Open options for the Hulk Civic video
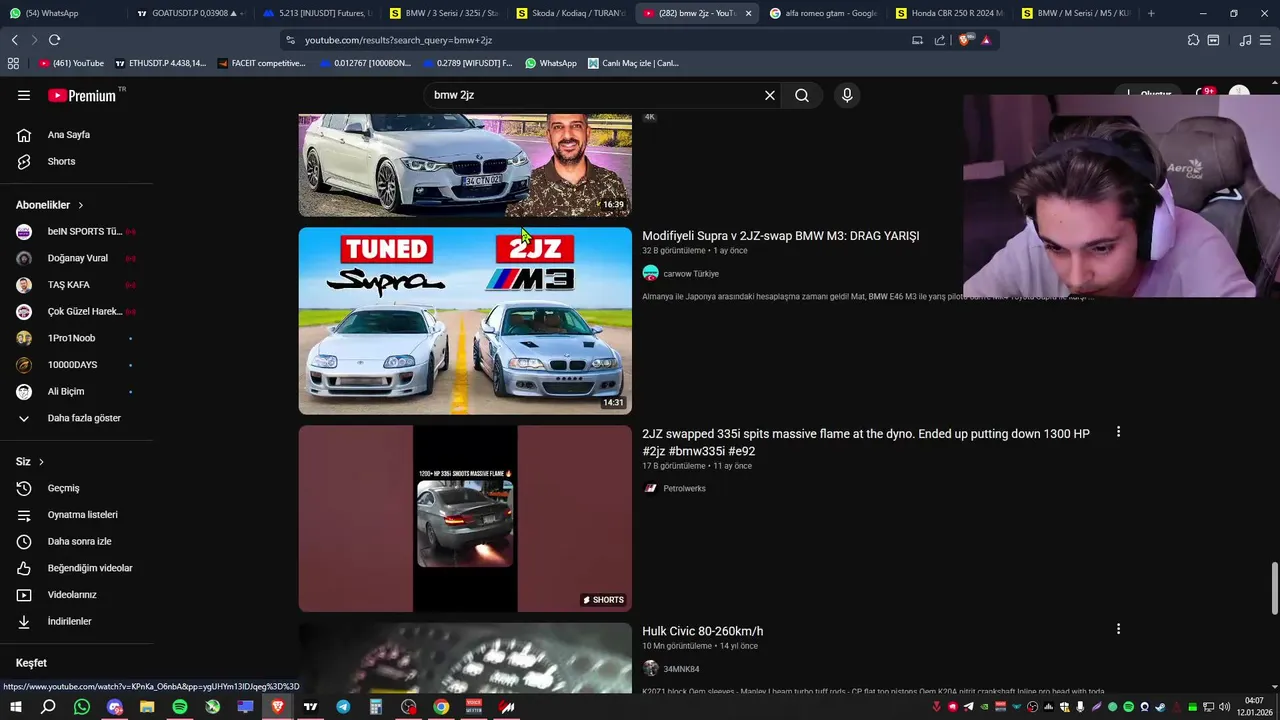The height and width of the screenshot is (720, 1280). pos(1118,629)
